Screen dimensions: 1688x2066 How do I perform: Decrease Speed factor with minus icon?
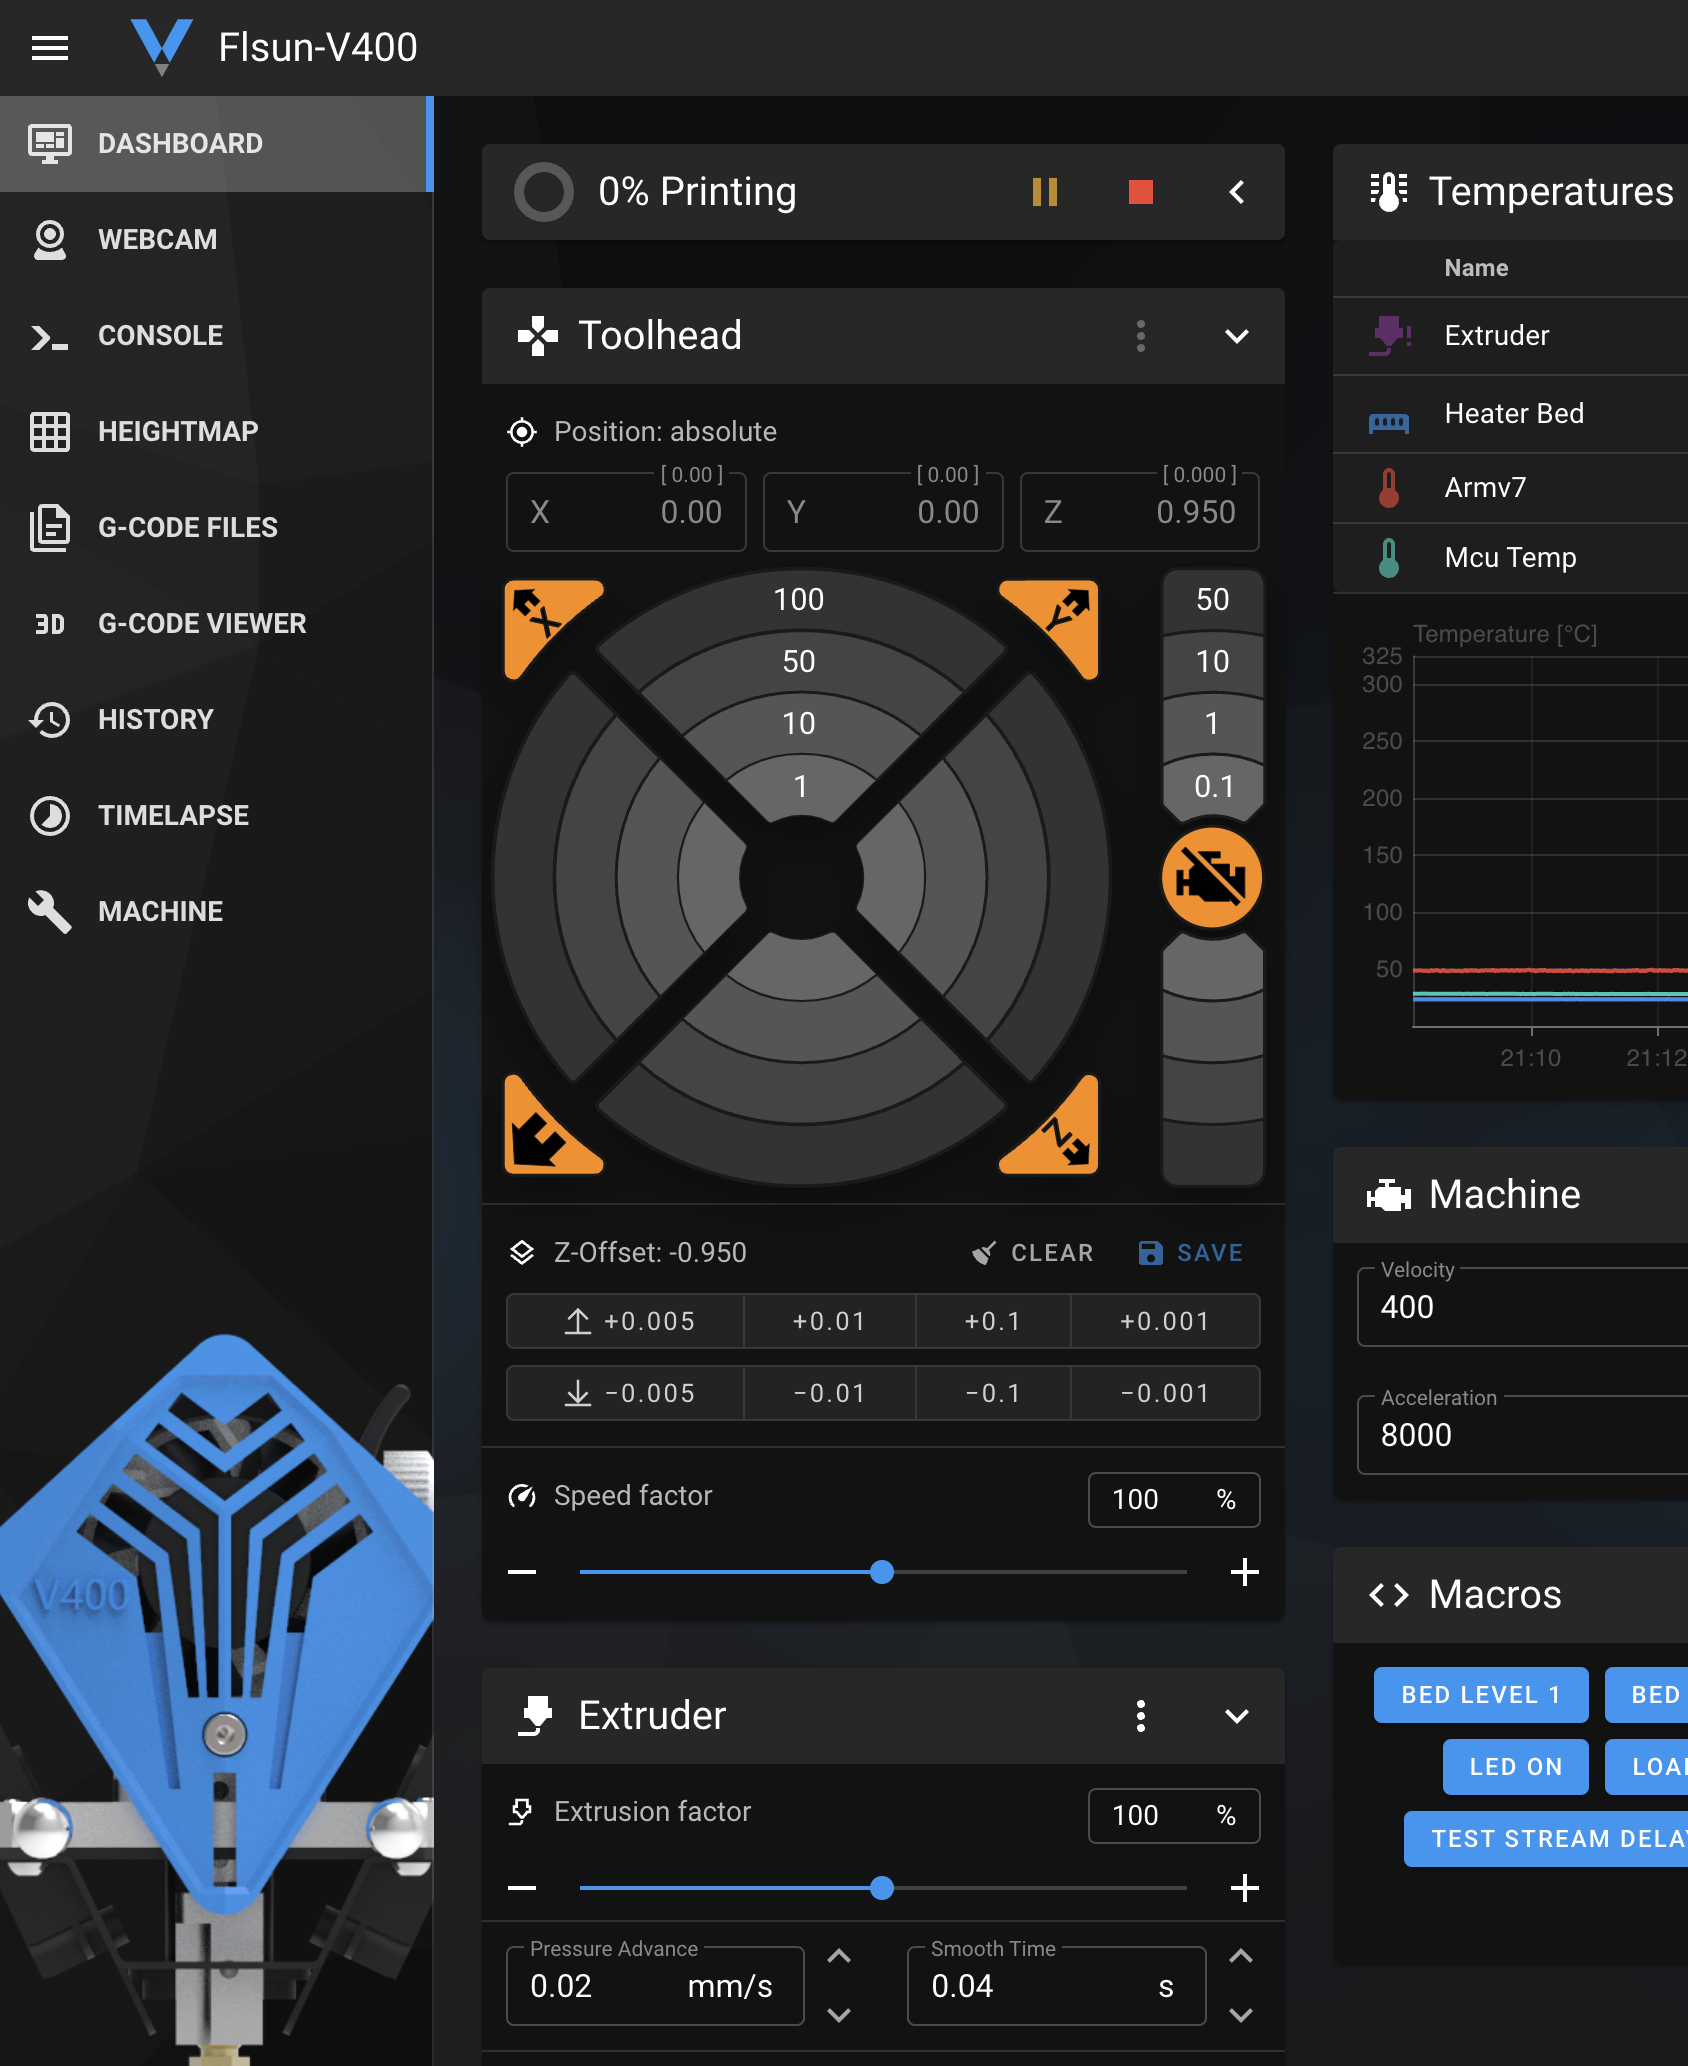[x=522, y=1572]
